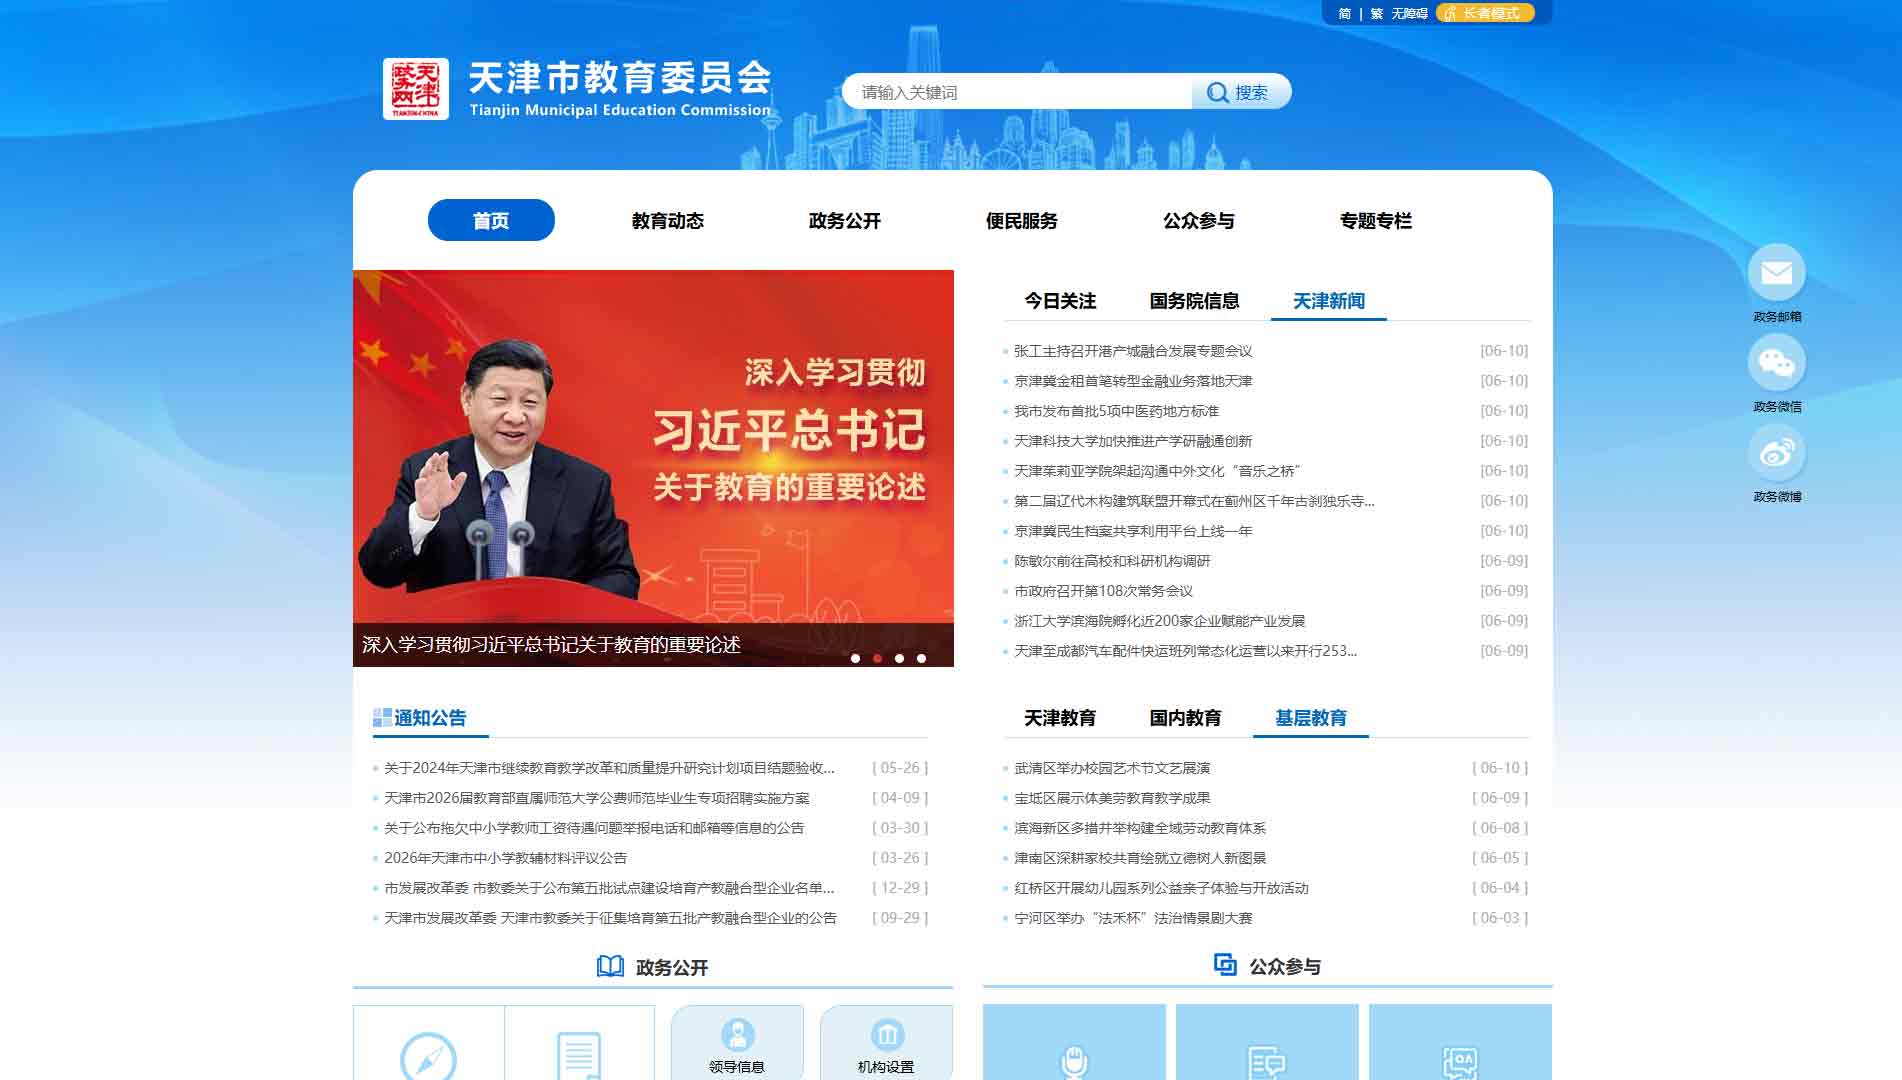Focus the keyword search input field
The width and height of the screenshot is (1902, 1080).
click(x=1018, y=92)
